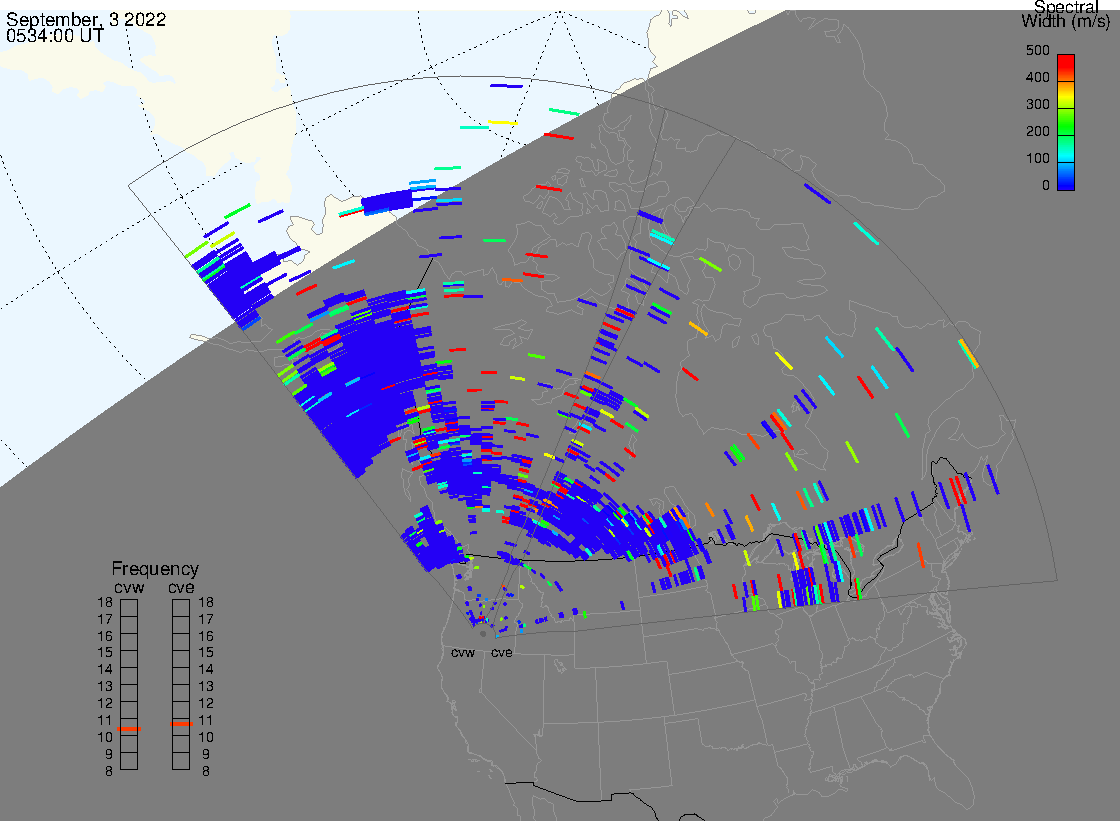The image size is (1120, 821).
Task: Click the time stamp 0534:00 UT
Action: coord(55,36)
